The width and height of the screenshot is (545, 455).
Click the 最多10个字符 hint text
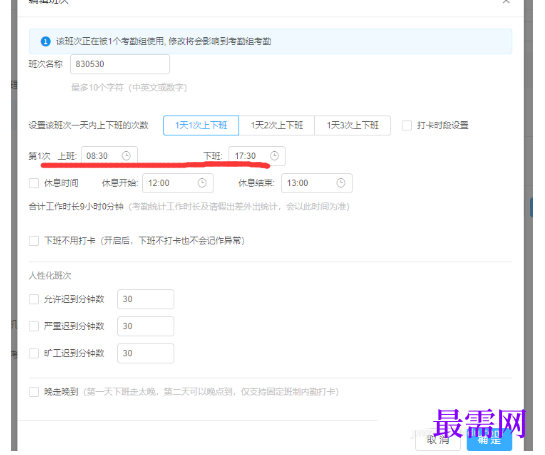(x=129, y=87)
